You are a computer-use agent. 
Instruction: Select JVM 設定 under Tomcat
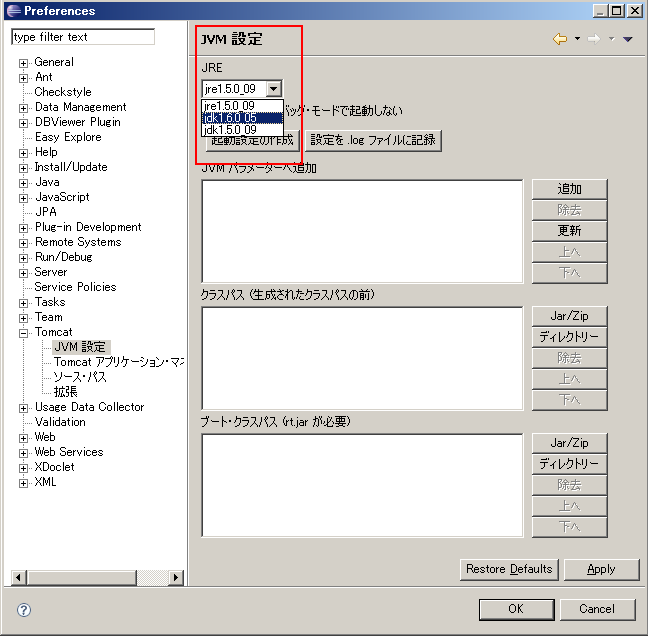click(x=80, y=347)
